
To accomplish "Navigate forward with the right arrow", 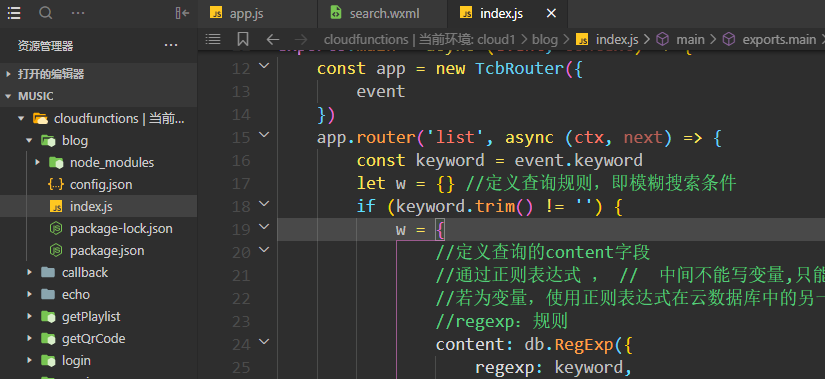I will tap(301, 39).
